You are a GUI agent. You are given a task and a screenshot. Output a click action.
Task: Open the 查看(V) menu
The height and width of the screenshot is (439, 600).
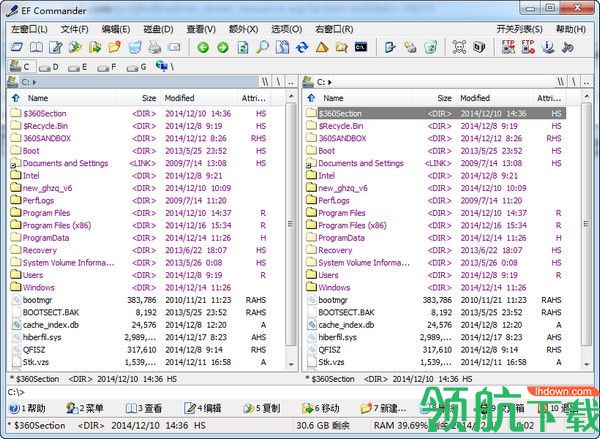(201, 29)
